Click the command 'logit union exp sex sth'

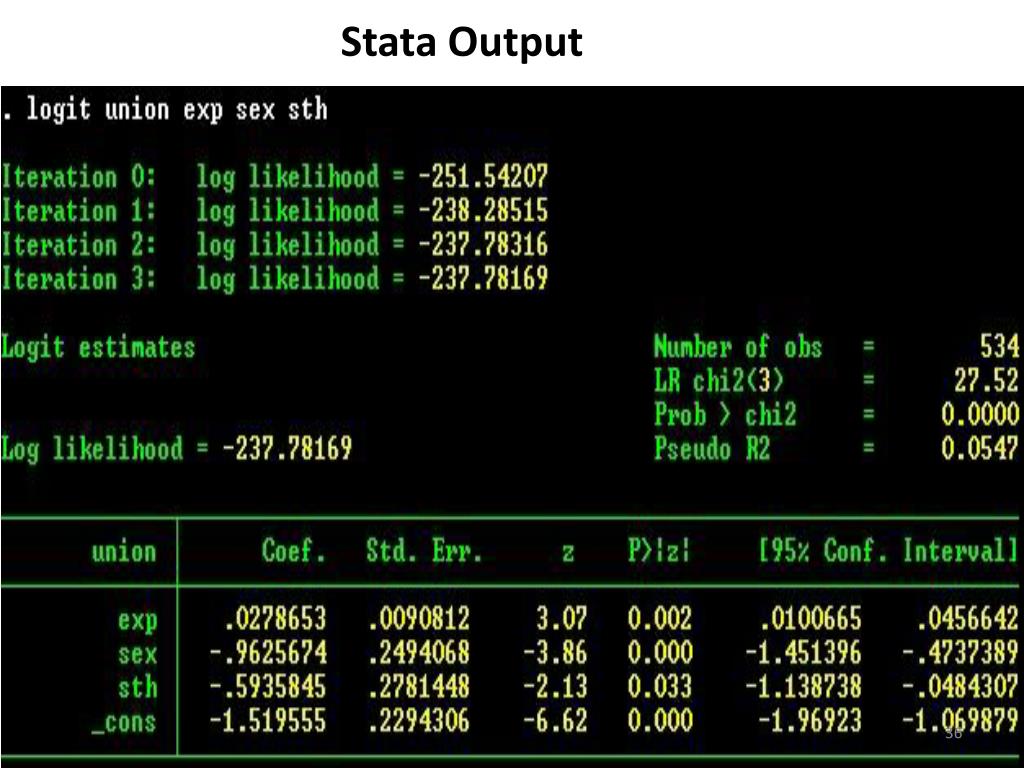(x=176, y=109)
